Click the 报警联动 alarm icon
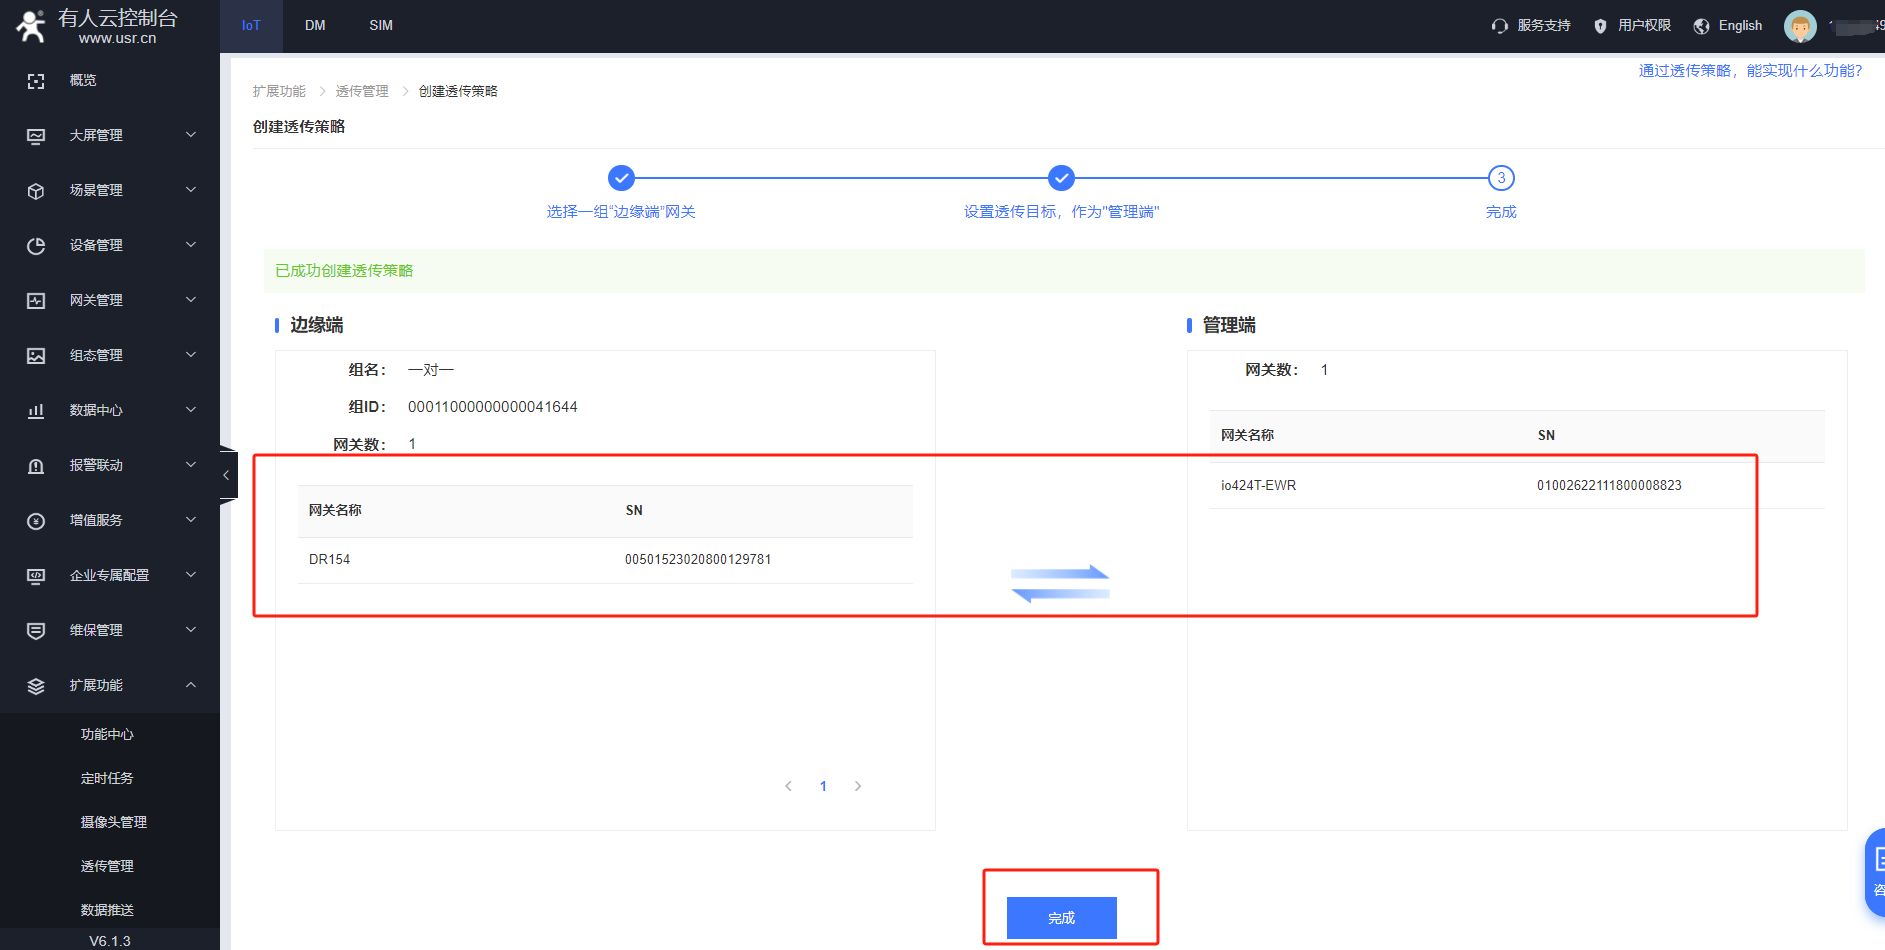 (36, 466)
